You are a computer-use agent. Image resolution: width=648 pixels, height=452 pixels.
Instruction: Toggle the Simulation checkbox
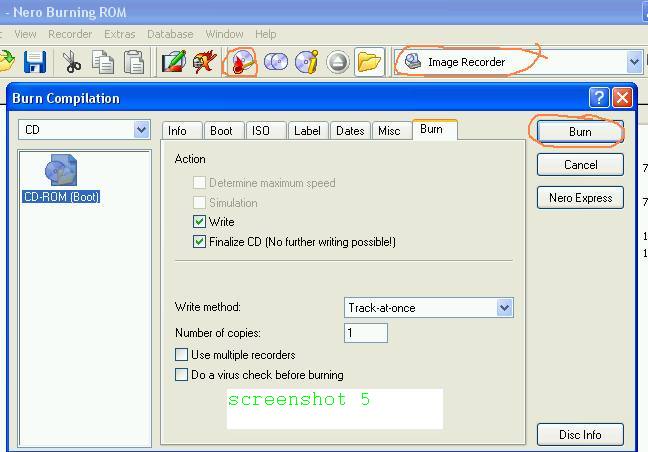tap(199, 202)
